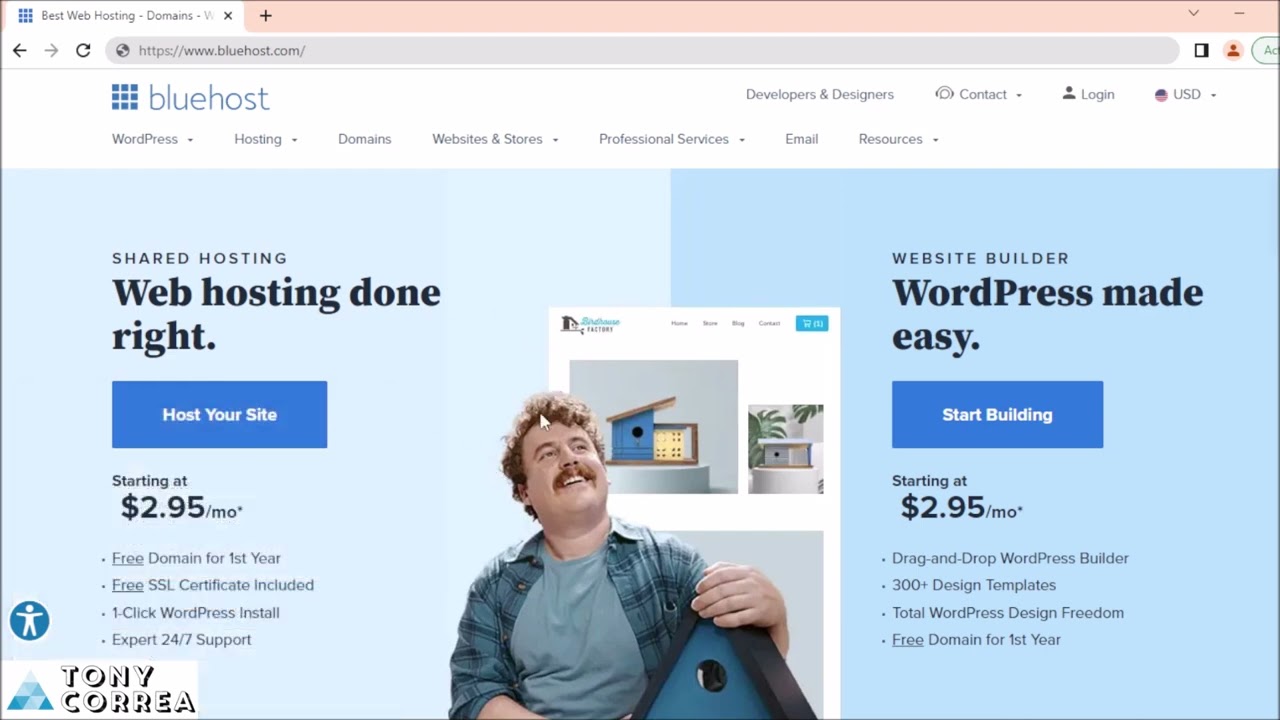Click '1-Click WordPress Install' text
Screen dimensions: 1280x720
195,612
